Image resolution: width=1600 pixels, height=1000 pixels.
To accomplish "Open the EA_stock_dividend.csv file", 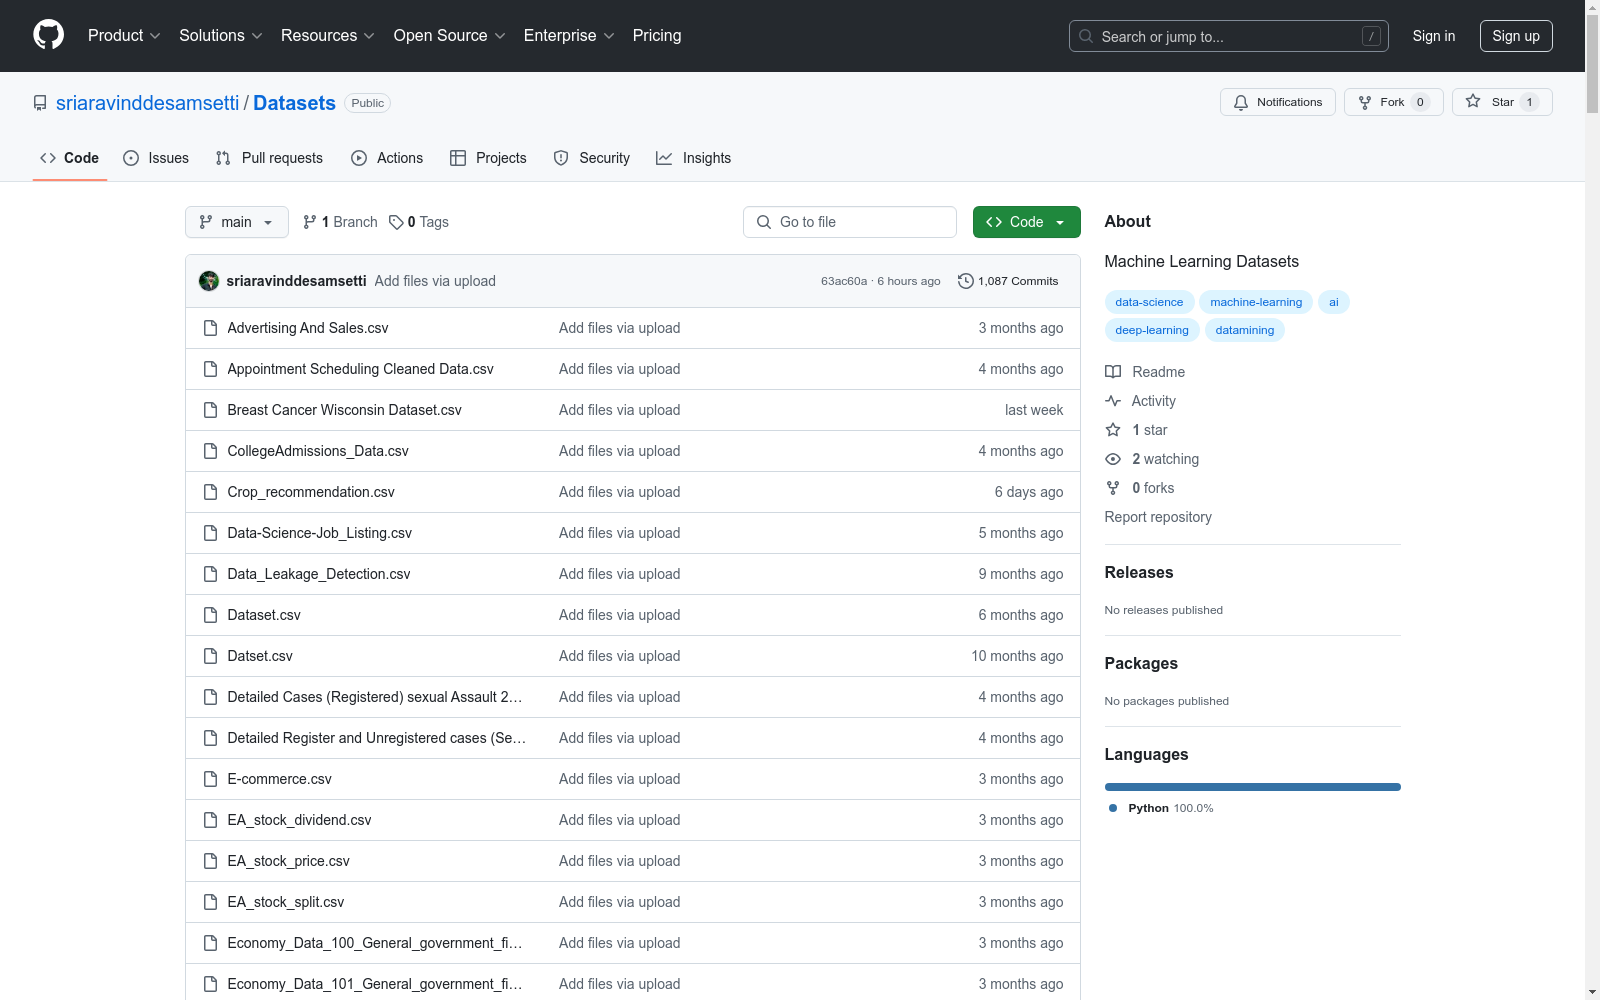I will 300,820.
